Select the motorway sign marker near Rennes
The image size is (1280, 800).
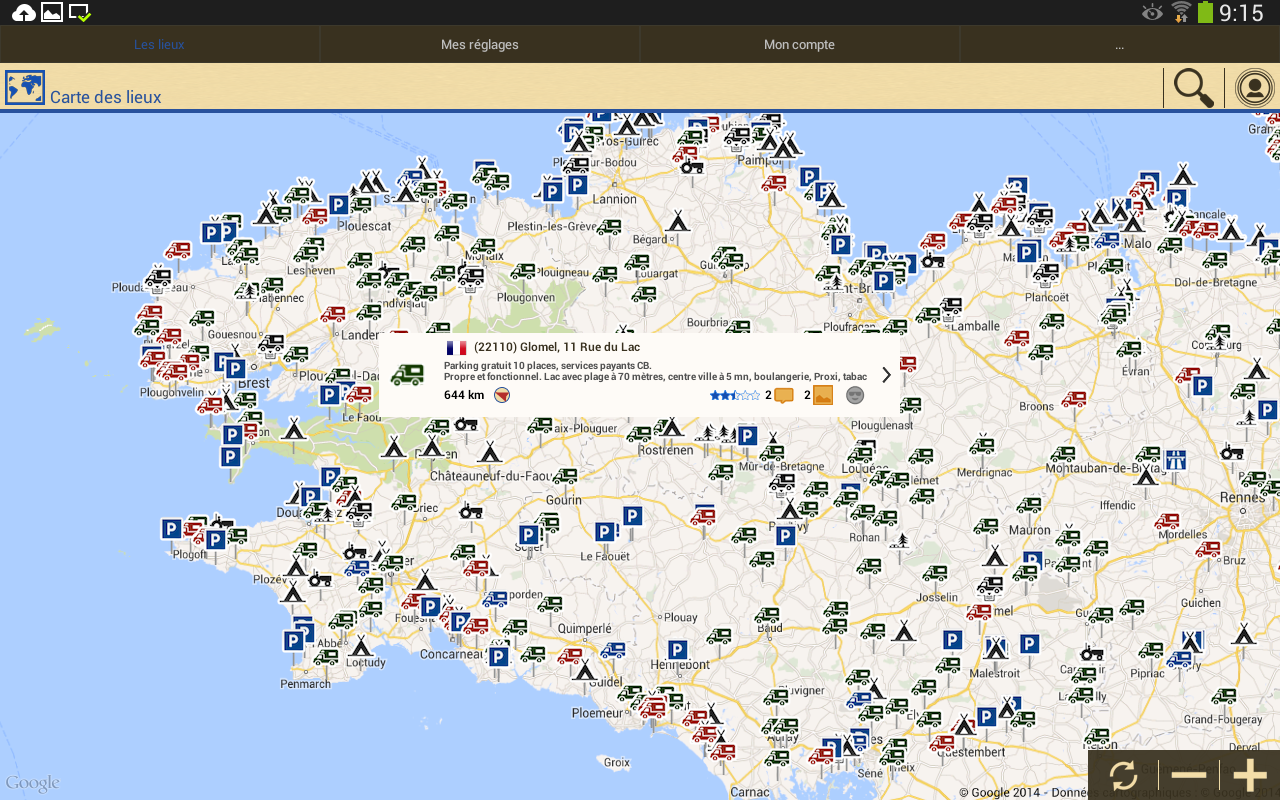(1176, 460)
